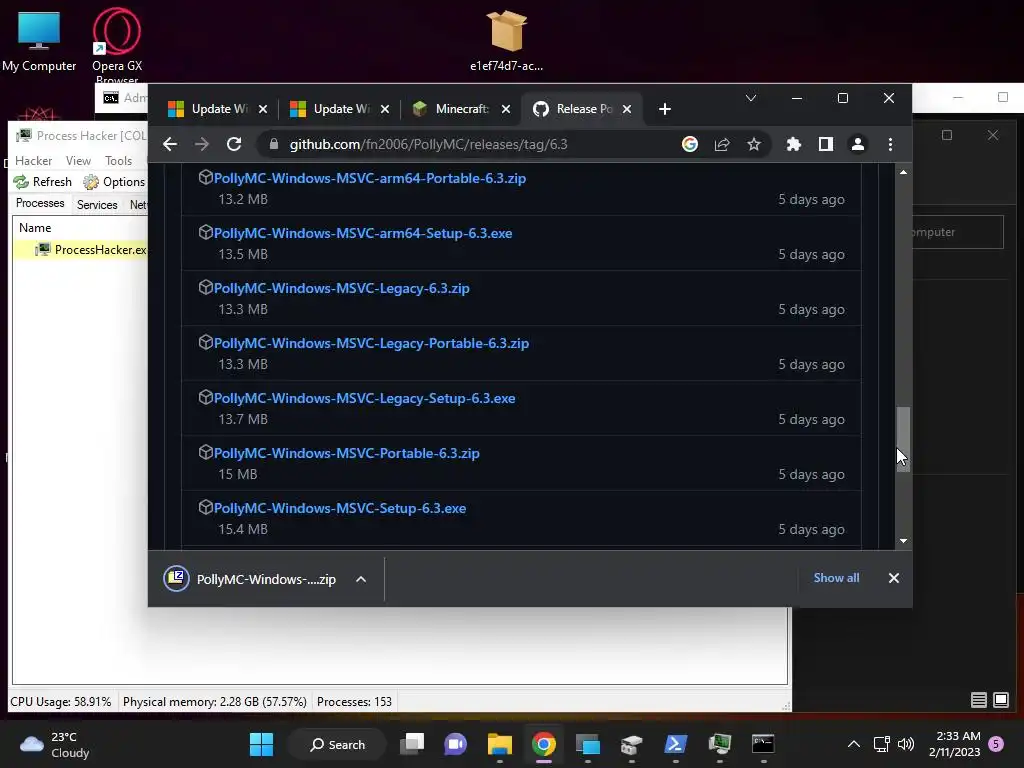Open the Windows Start menu

(x=261, y=744)
